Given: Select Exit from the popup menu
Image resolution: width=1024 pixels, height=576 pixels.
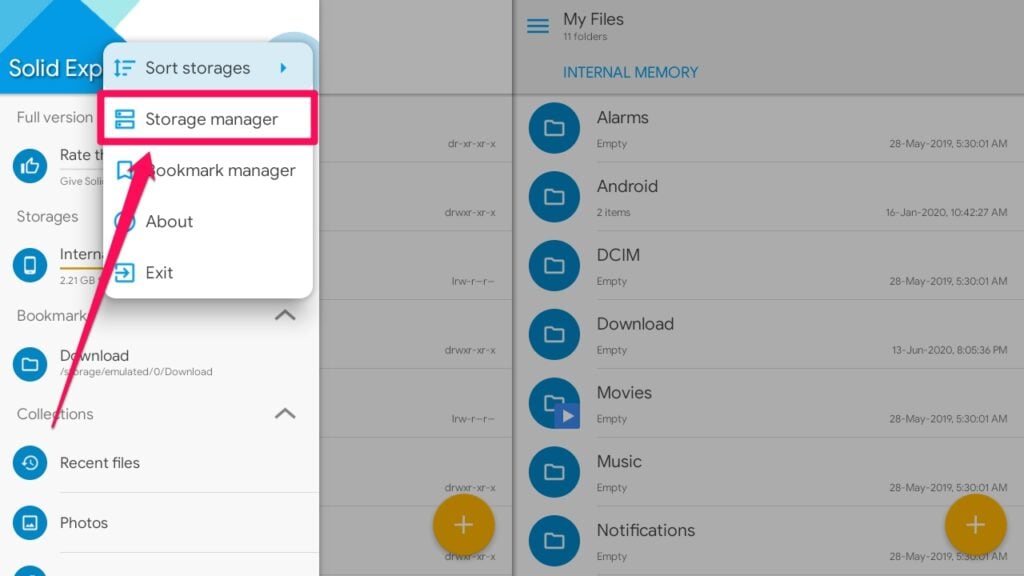Looking at the screenshot, I should (x=208, y=272).
